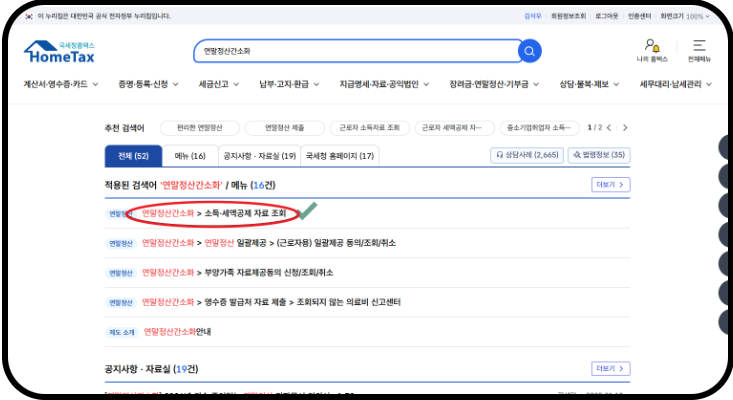Viewport: 733px width, 400px height.
Task: Select 공지사항 · 자료실 (19) tab
Action: click(x=259, y=156)
